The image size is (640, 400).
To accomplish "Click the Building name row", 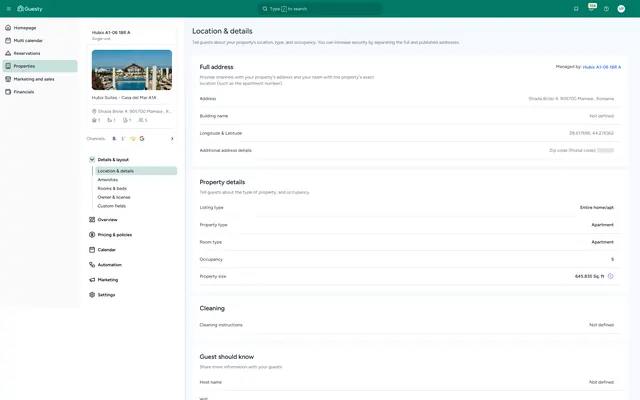I will pyautogui.click(x=409, y=116).
